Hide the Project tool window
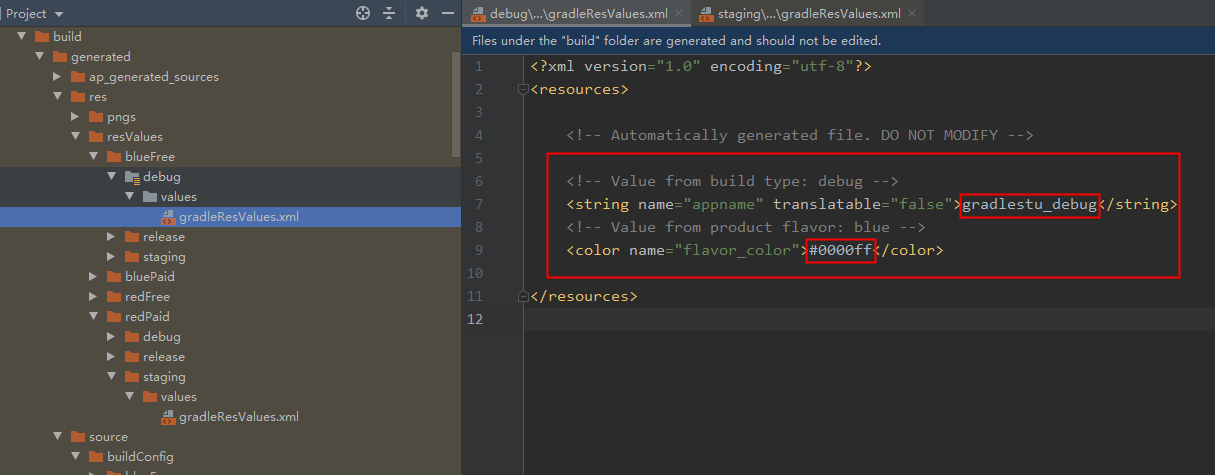The width and height of the screenshot is (1215, 475). [448, 13]
